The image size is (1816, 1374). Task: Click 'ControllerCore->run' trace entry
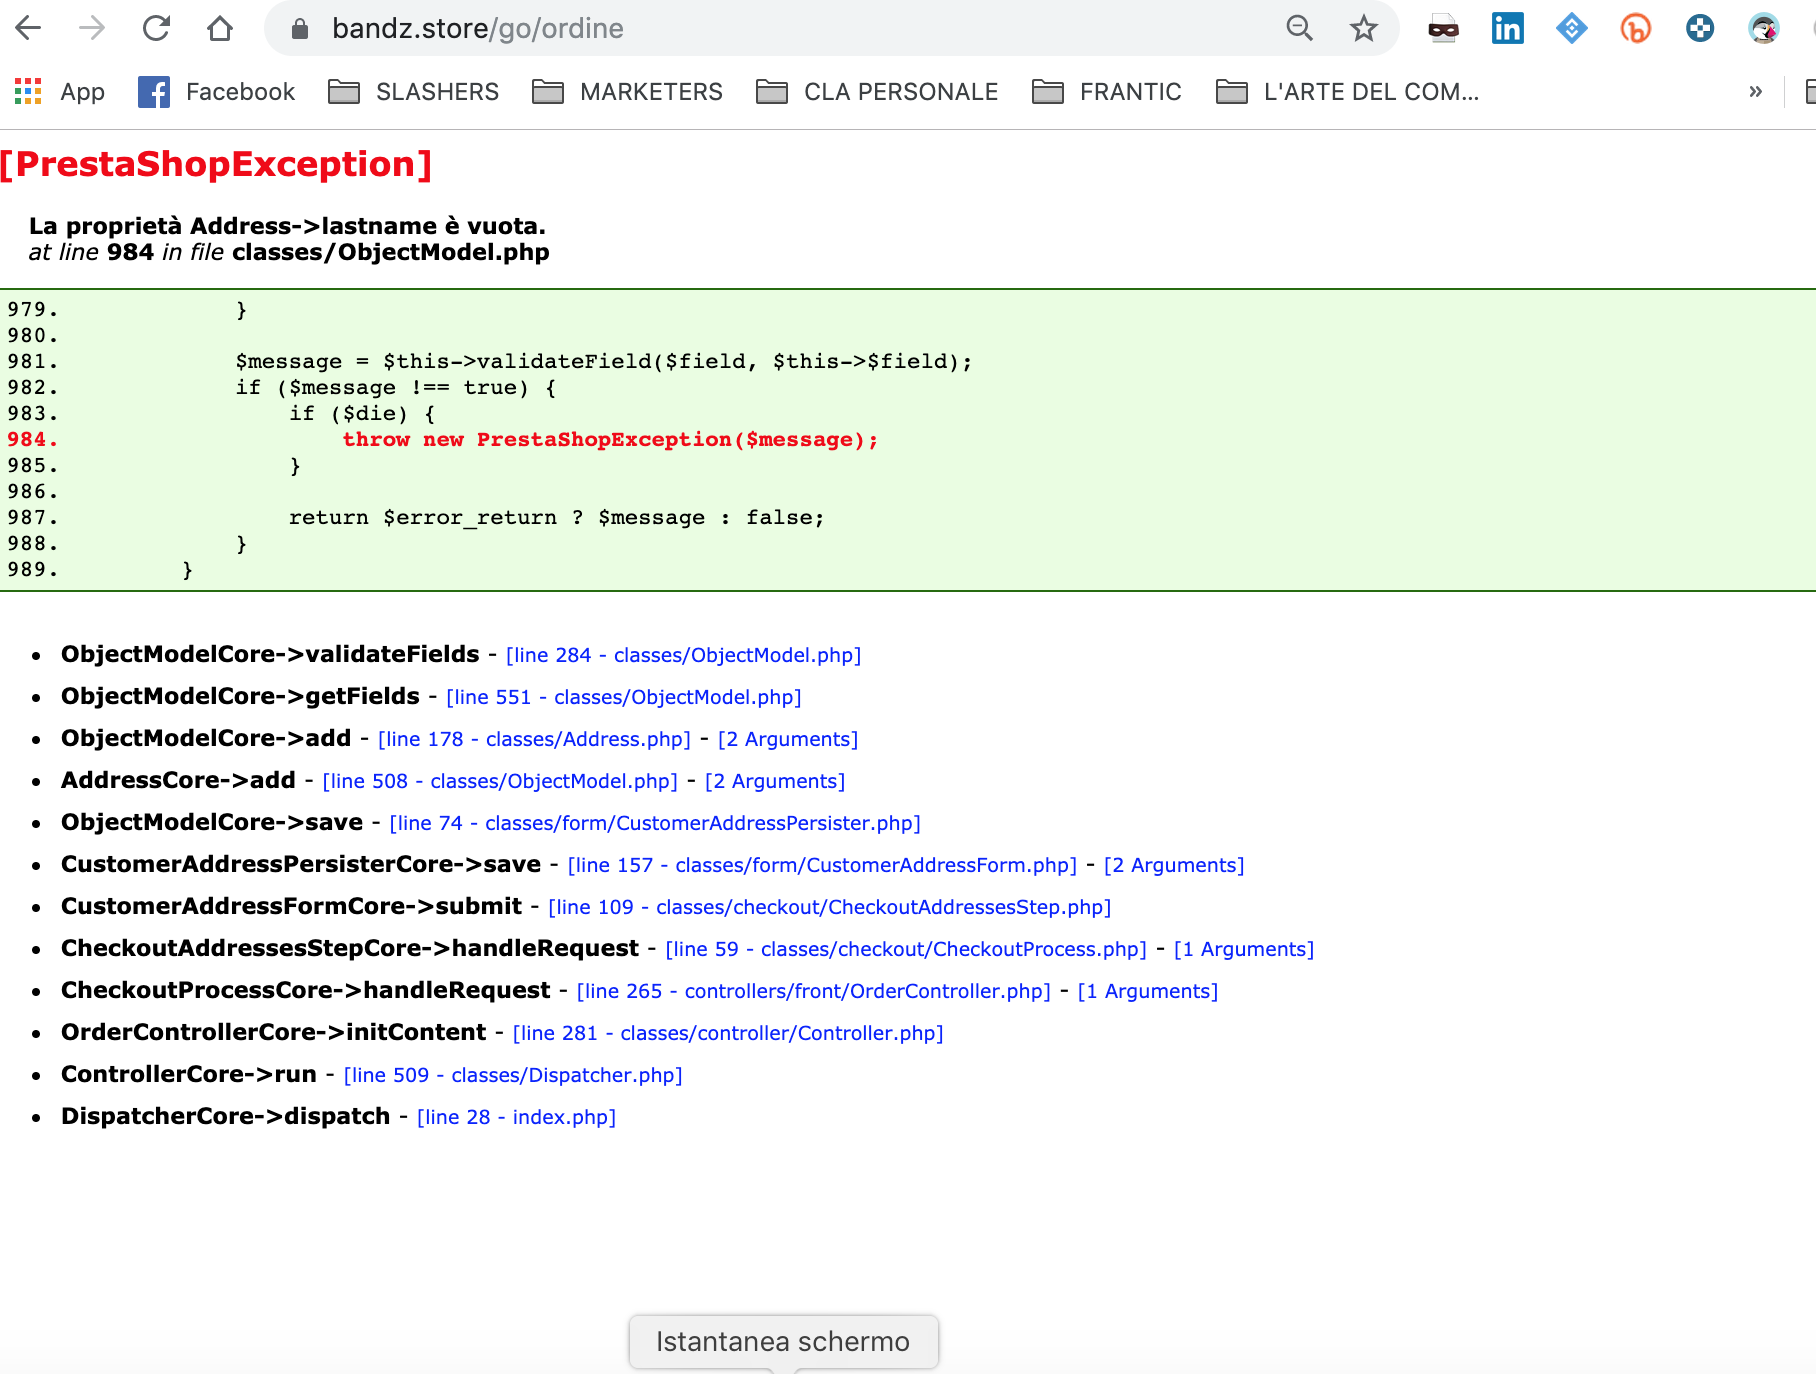pyautogui.click(x=189, y=1074)
